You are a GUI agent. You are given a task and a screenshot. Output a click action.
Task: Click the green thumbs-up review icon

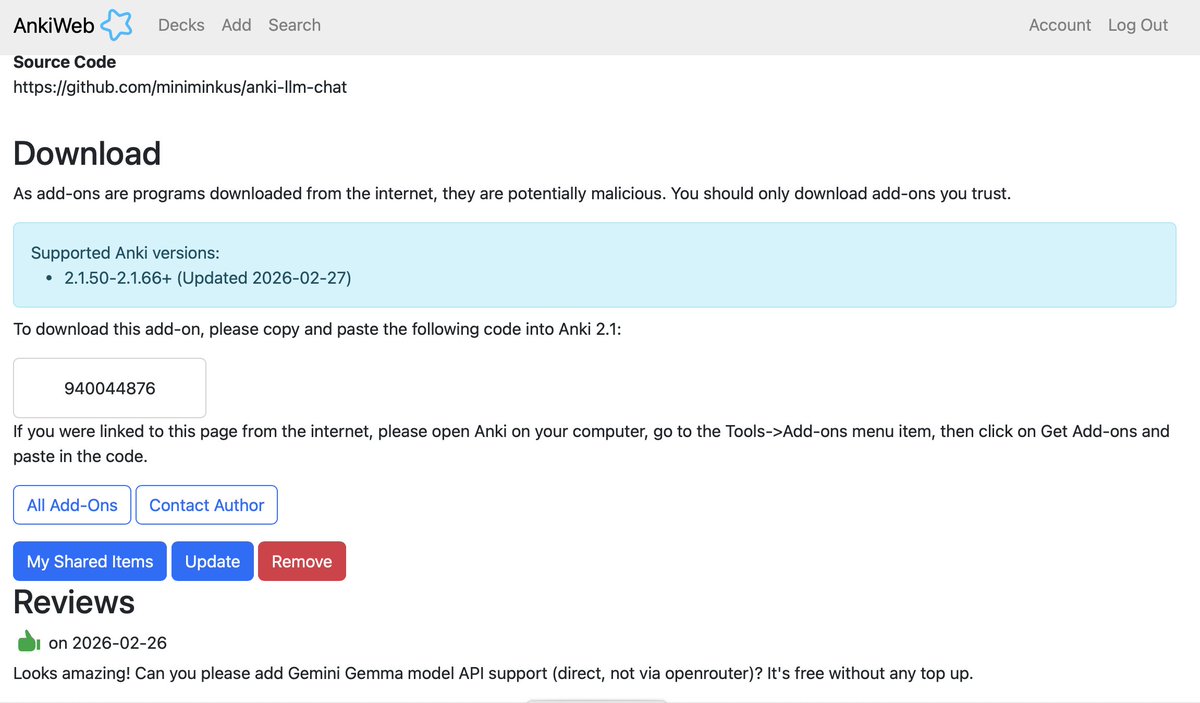click(x=28, y=641)
